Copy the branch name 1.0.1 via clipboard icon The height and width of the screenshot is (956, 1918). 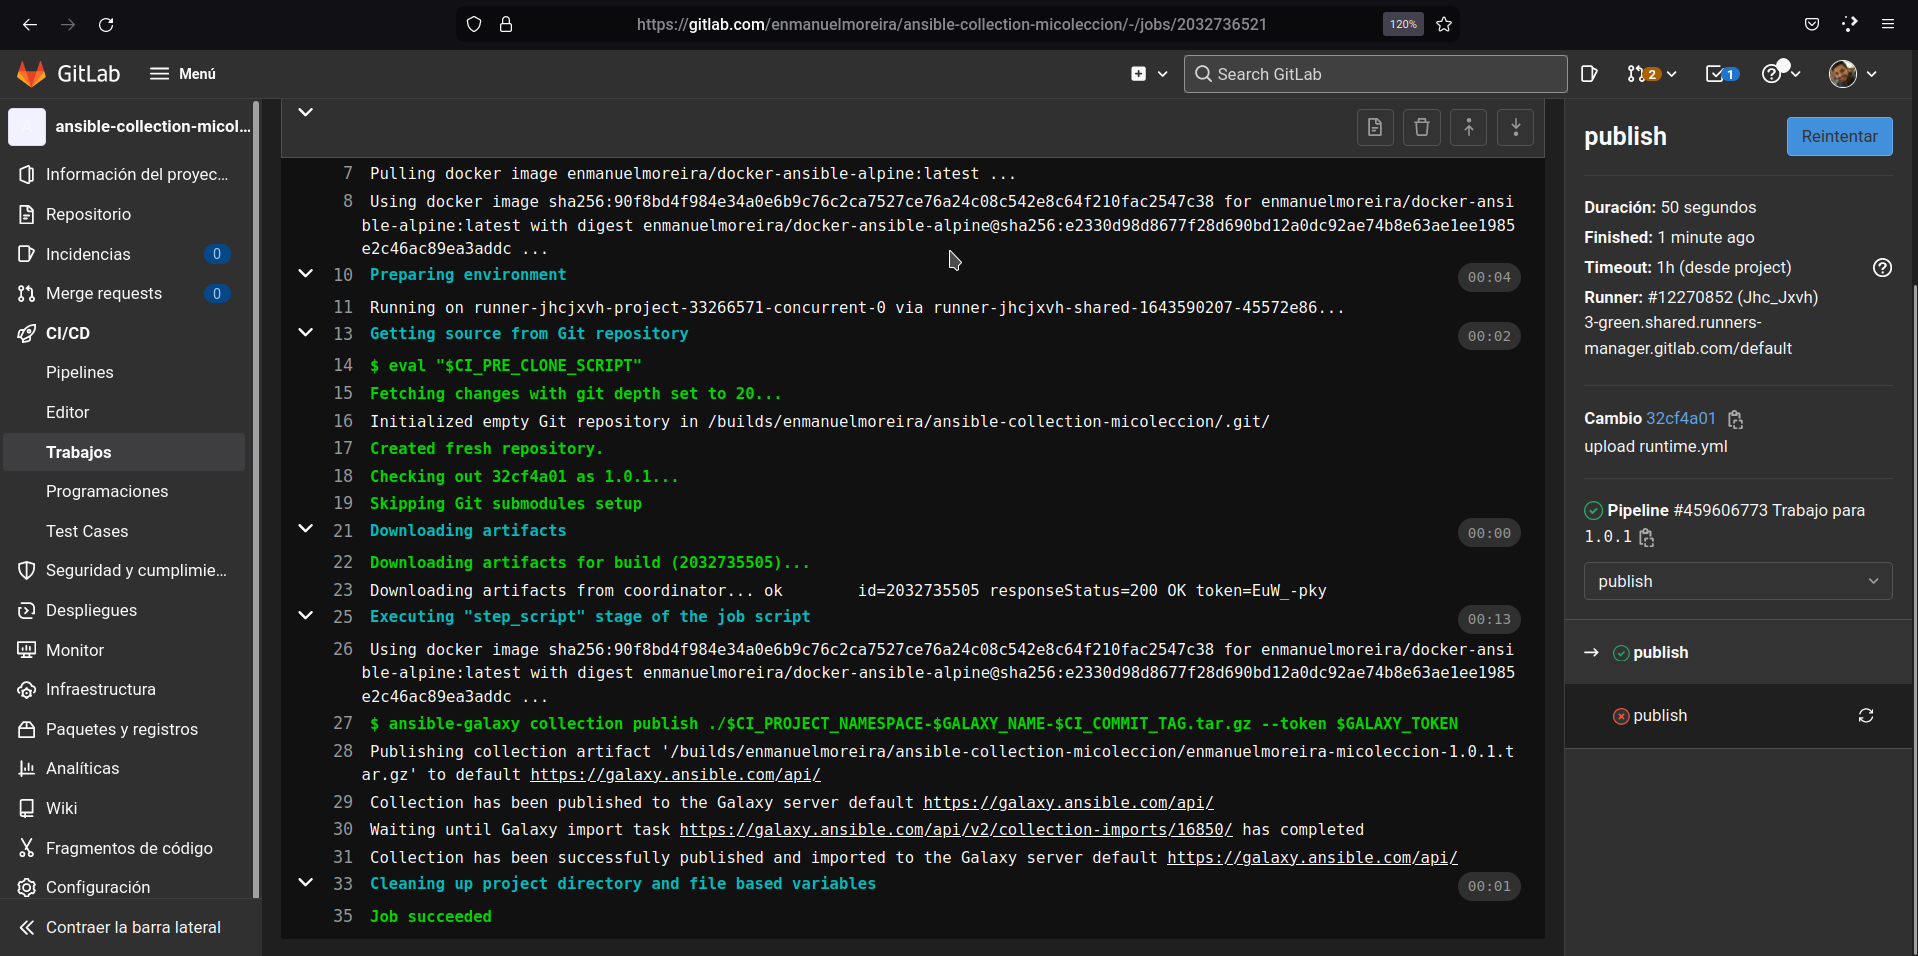coord(1646,538)
